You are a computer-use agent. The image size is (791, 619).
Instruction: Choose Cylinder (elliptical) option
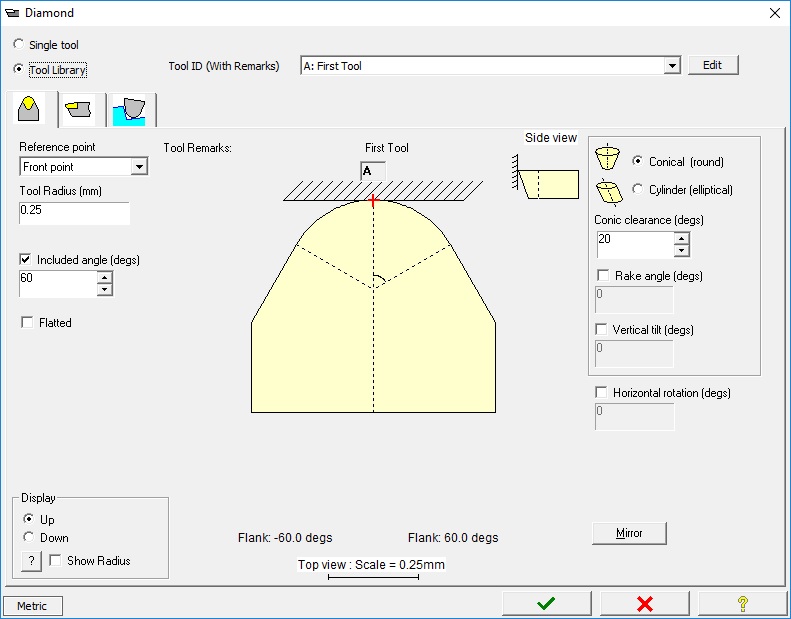(x=638, y=189)
